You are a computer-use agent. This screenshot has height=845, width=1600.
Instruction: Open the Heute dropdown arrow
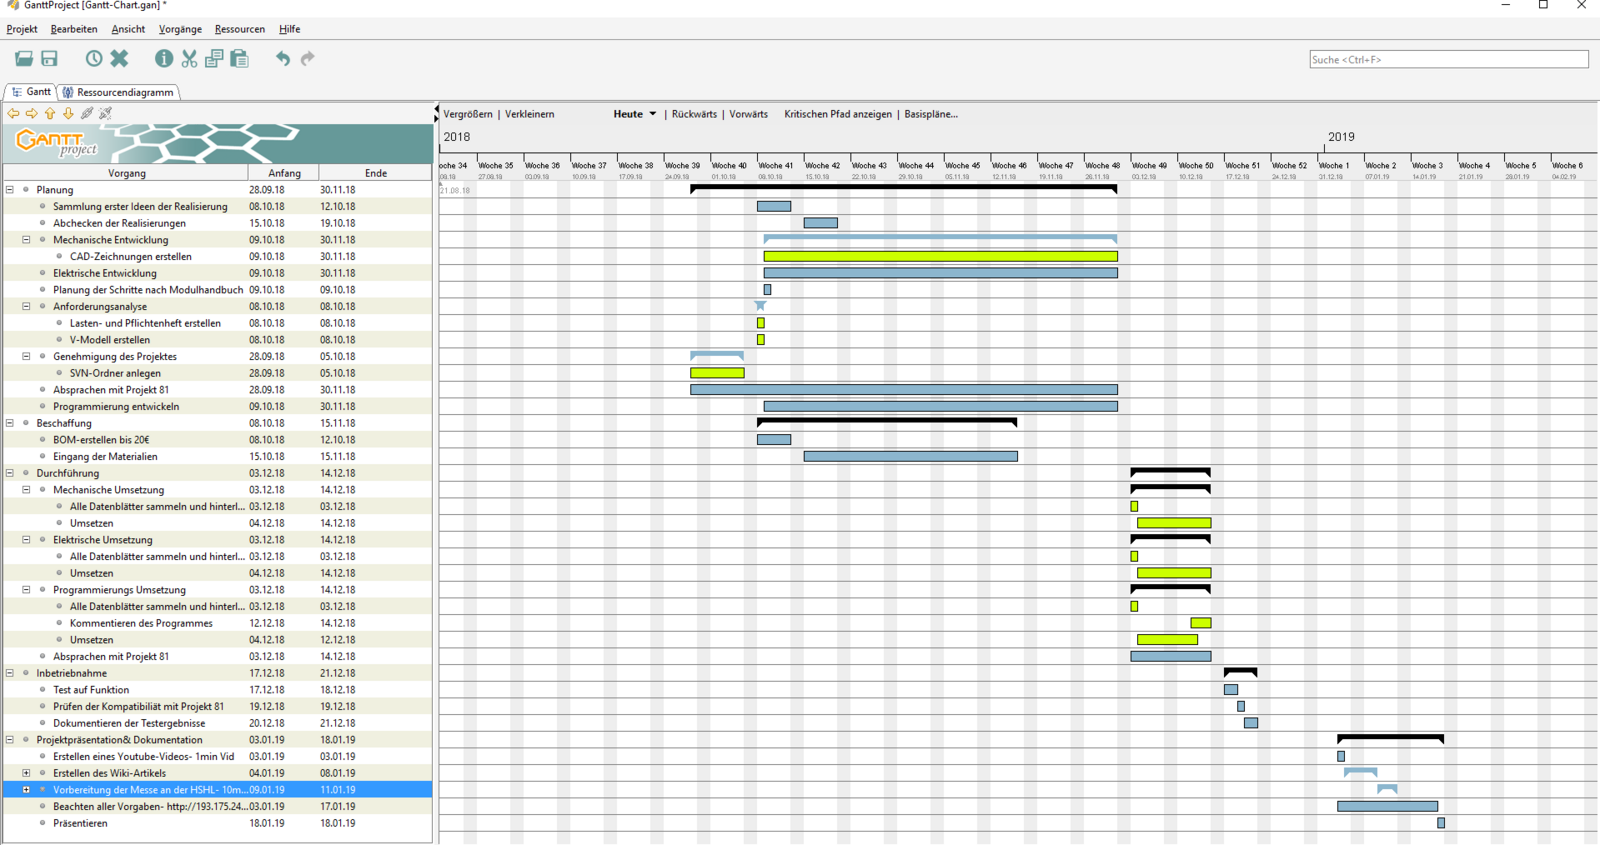[x=653, y=114]
